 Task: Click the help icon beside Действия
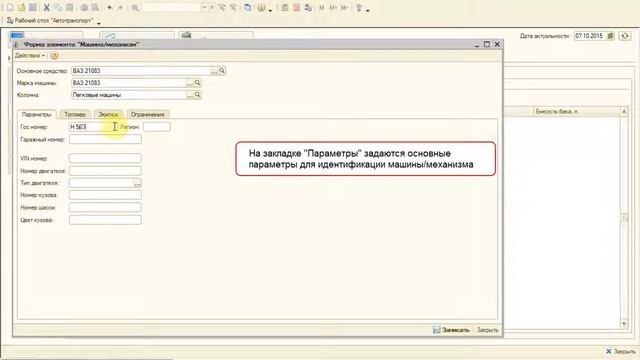[54, 56]
